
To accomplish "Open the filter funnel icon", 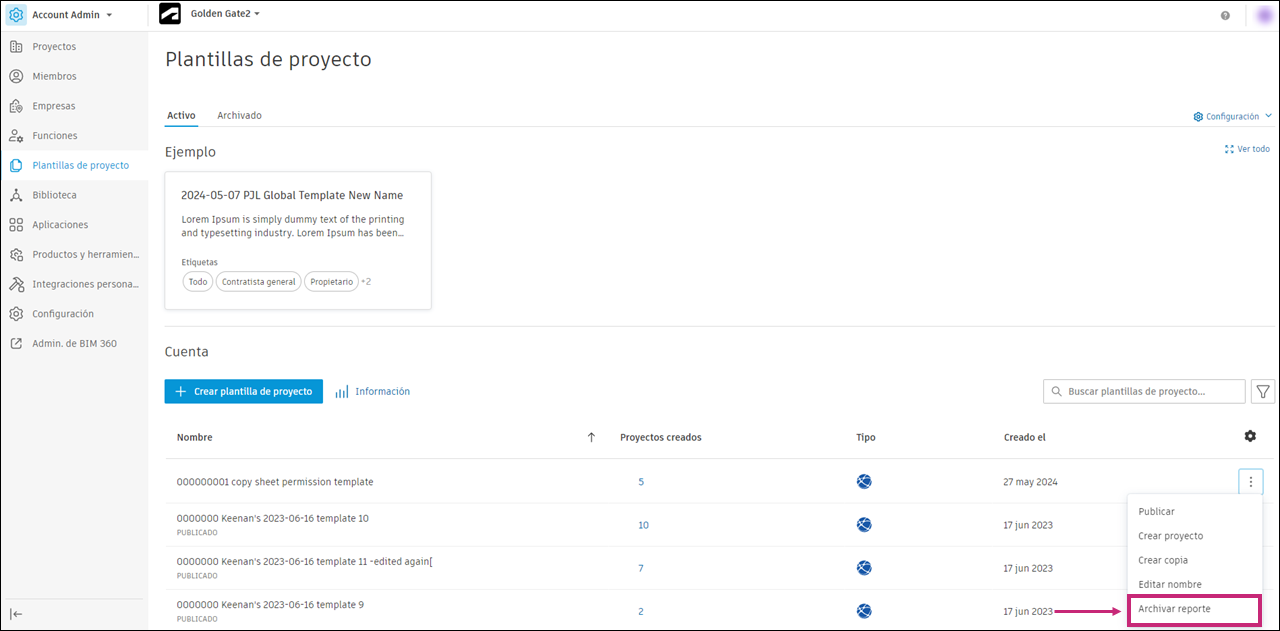I will [x=1263, y=392].
